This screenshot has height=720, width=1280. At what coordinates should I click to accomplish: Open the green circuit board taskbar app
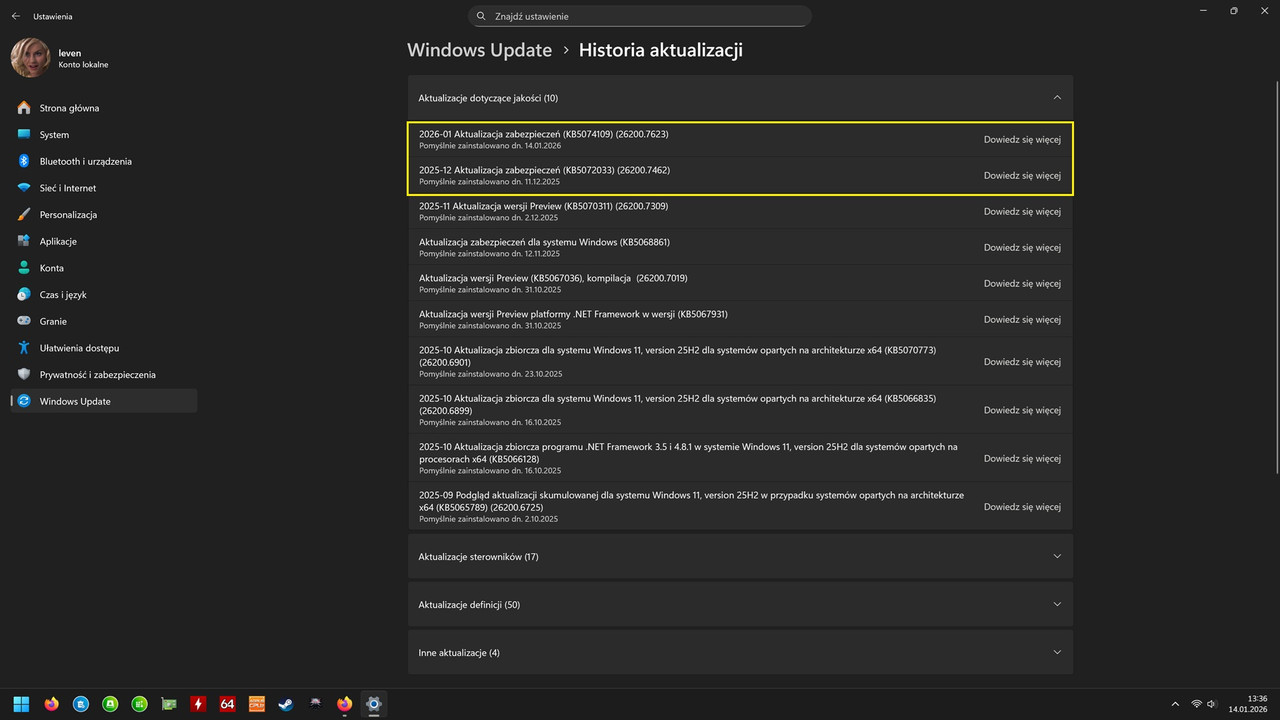169,704
